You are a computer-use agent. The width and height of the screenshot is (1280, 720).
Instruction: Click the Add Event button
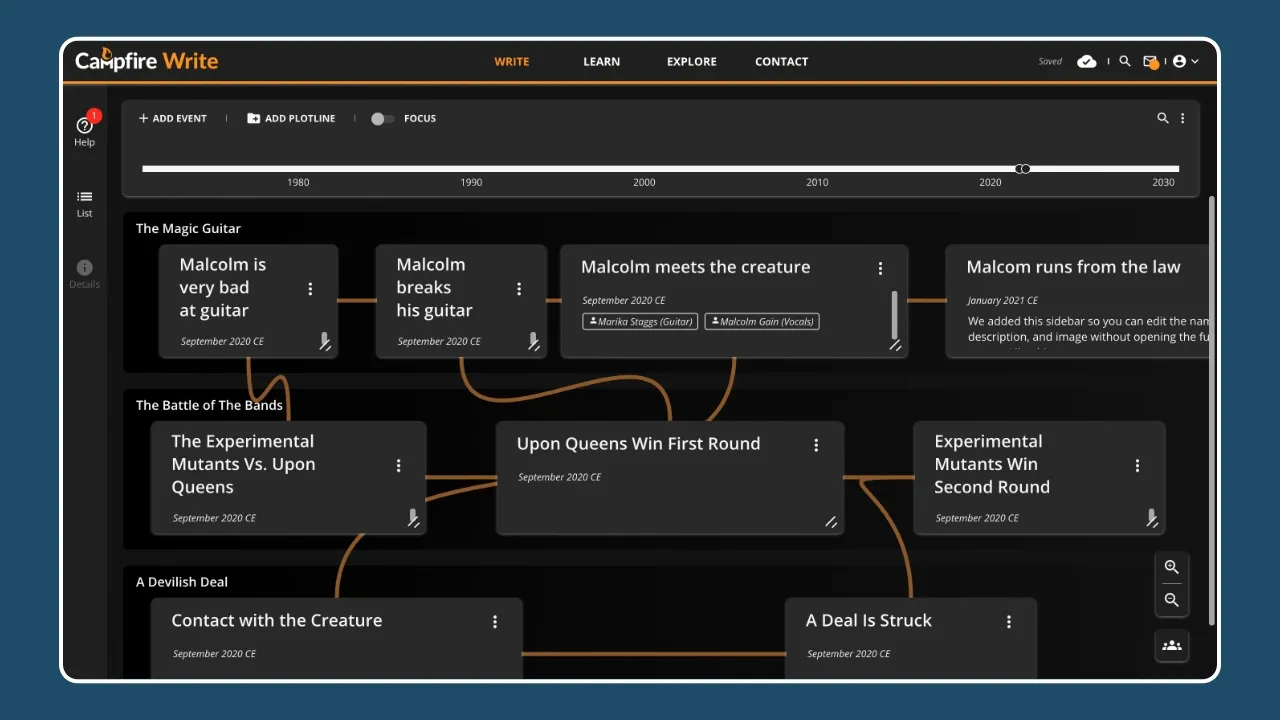point(173,119)
